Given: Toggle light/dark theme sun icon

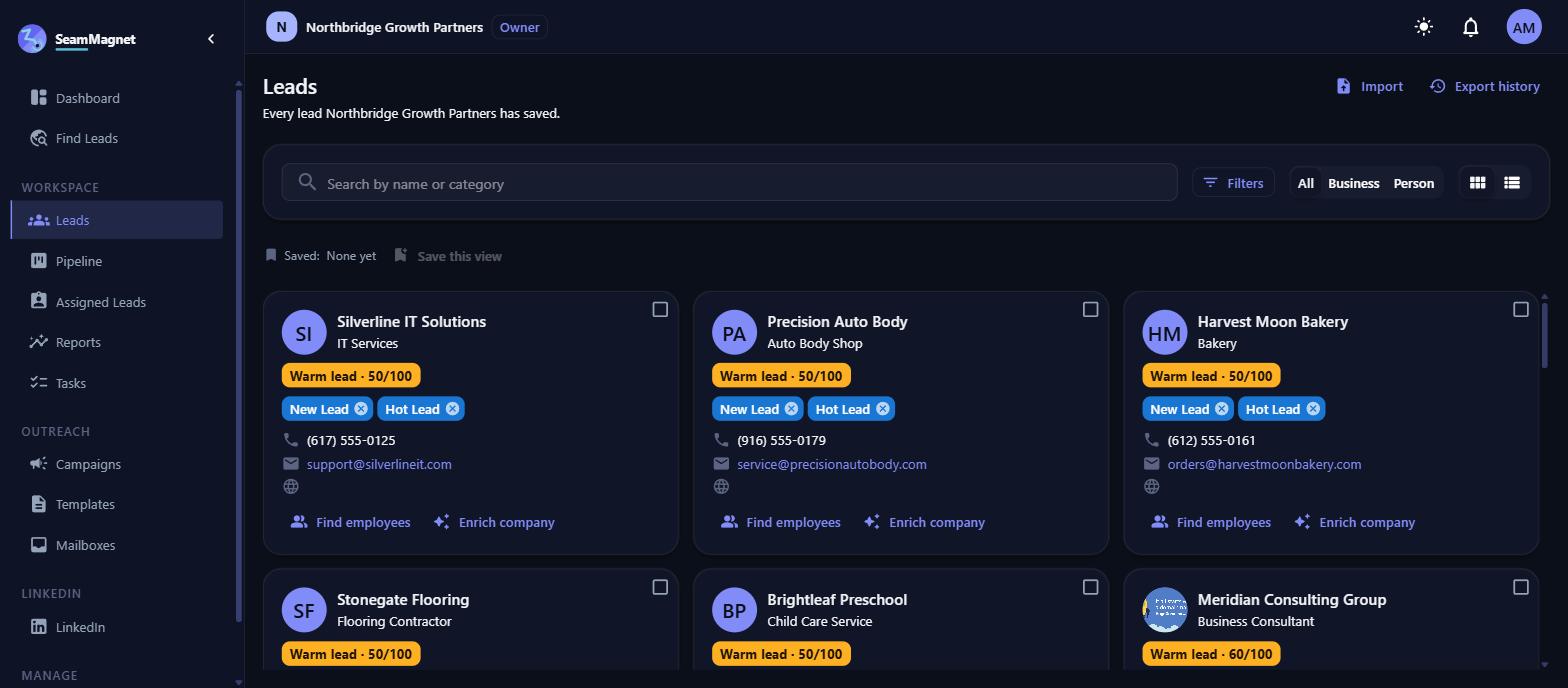Looking at the screenshot, I should tap(1424, 27).
